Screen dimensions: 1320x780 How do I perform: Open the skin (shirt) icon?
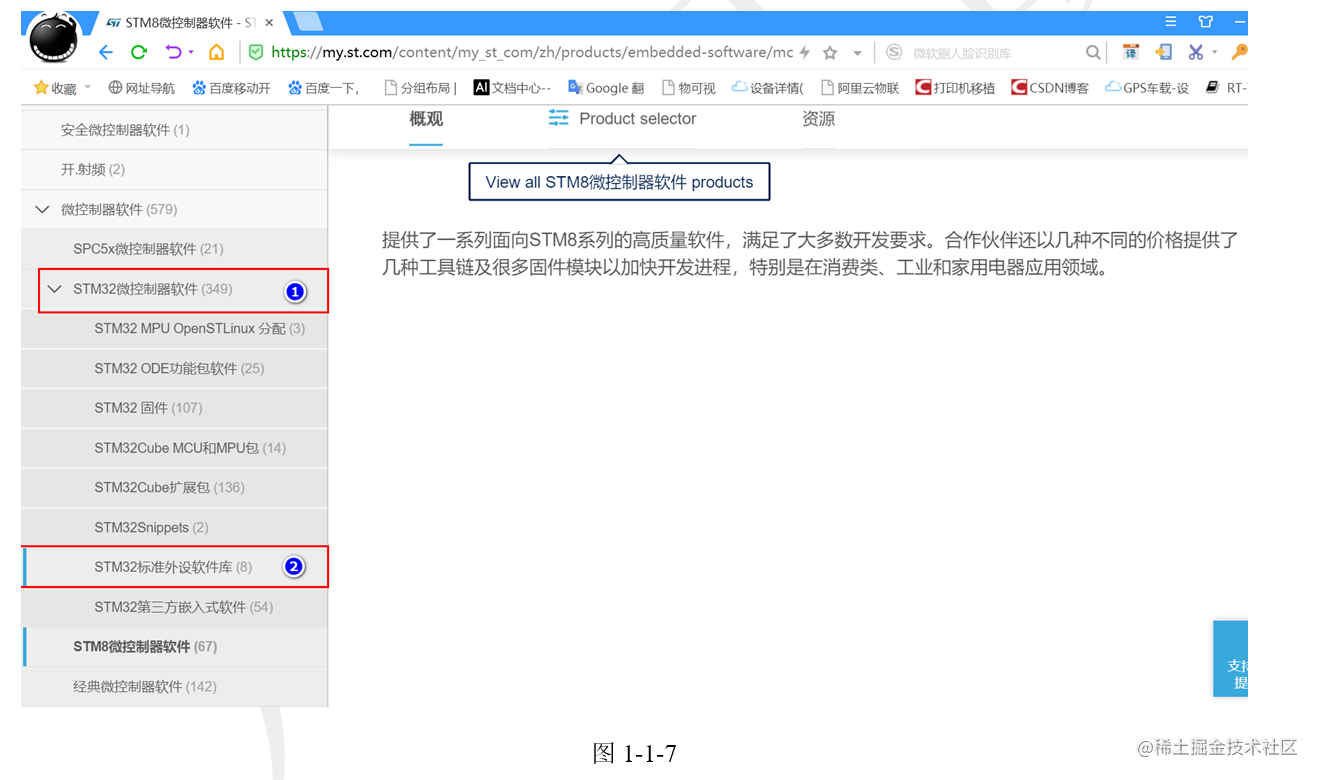tap(1206, 21)
